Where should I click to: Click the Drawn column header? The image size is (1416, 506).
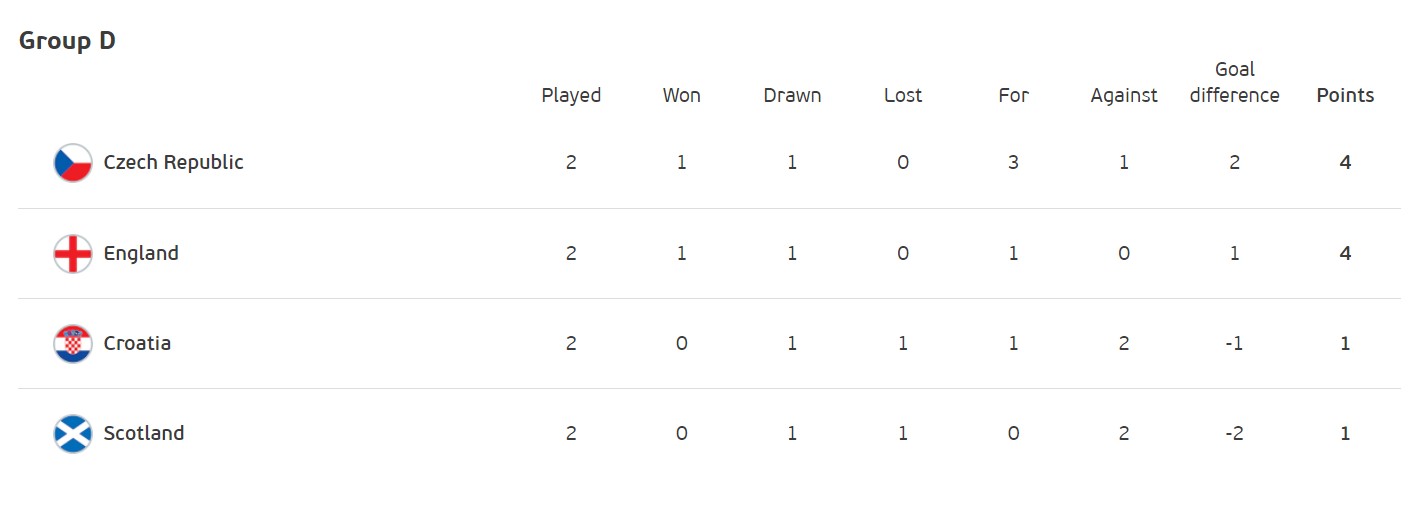(792, 96)
